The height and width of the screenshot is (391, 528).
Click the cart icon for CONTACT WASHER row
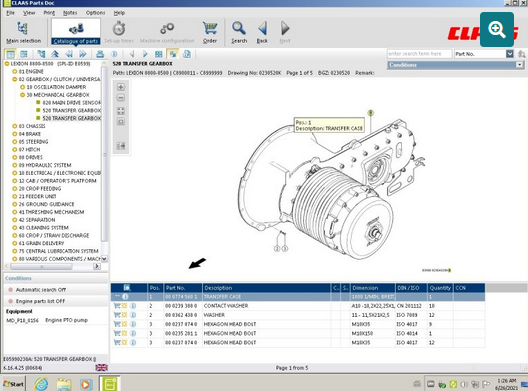pyautogui.click(x=117, y=306)
